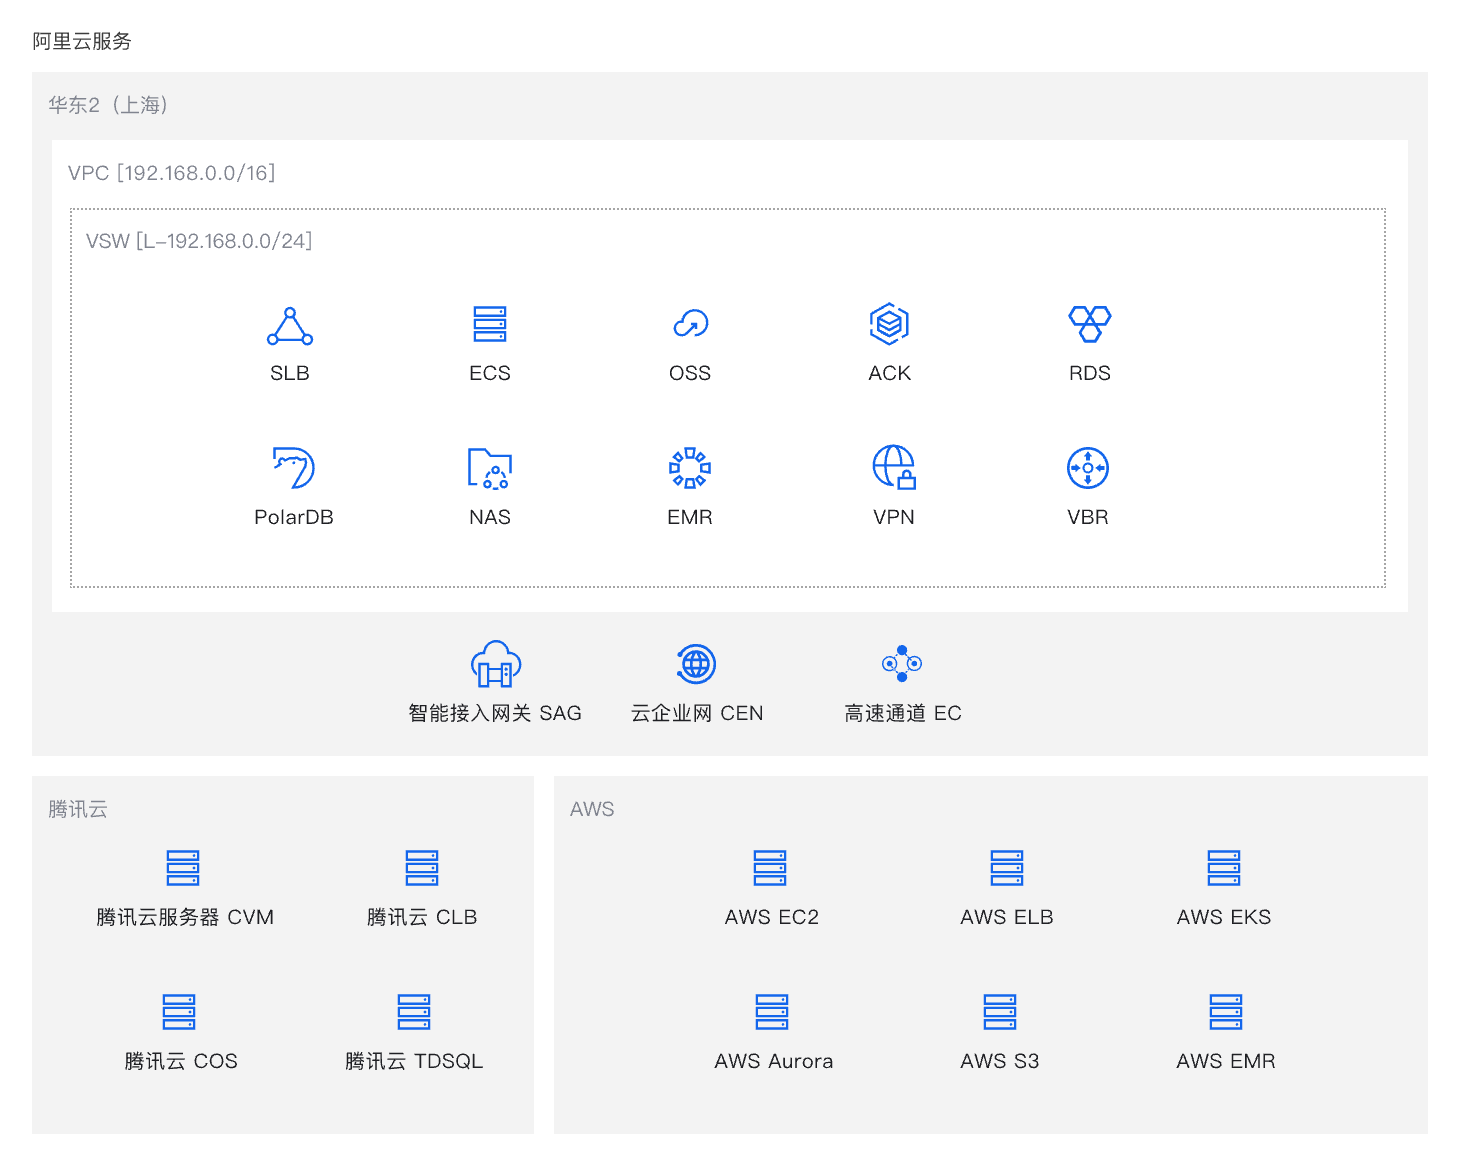
Task: Select the AWS EC2 text label
Action: click(772, 917)
